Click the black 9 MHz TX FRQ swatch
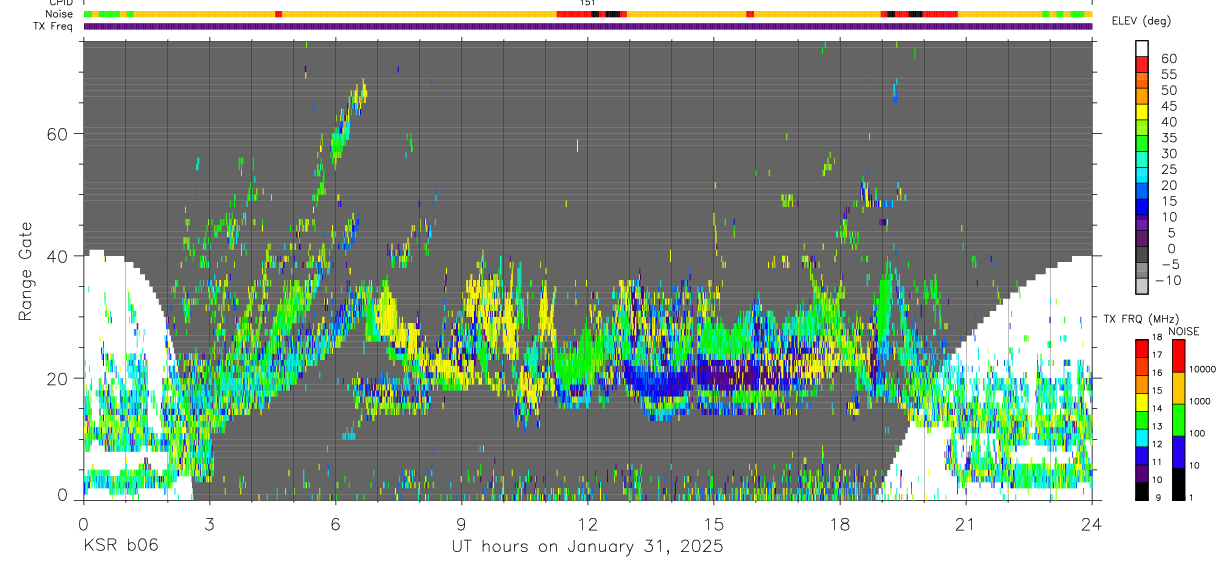The width and height of the screenshot is (1228, 567). pos(1142,491)
